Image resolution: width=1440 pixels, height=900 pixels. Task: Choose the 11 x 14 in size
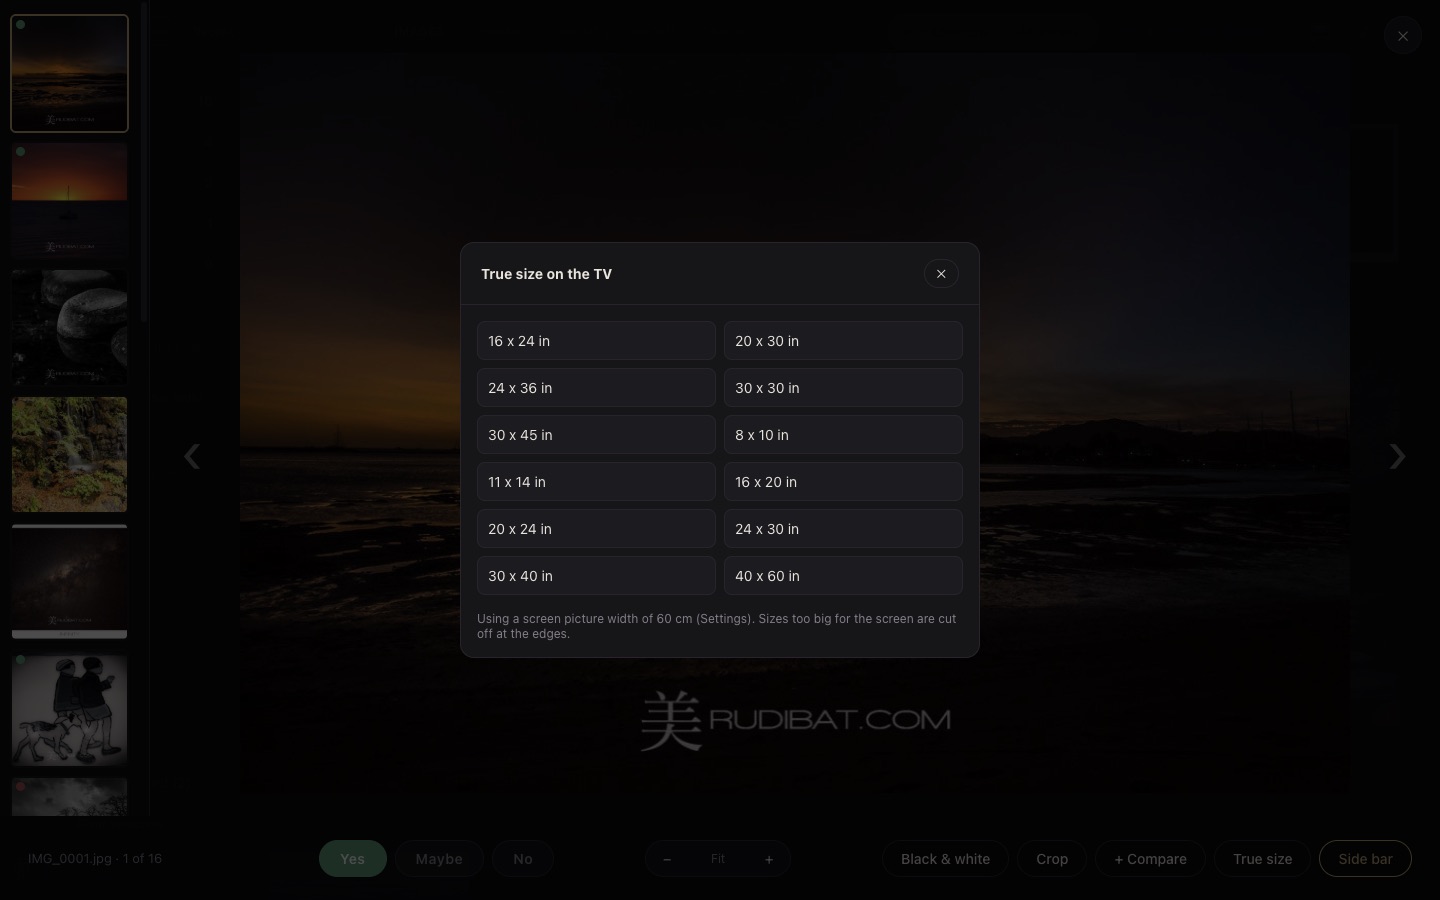(x=596, y=482)
